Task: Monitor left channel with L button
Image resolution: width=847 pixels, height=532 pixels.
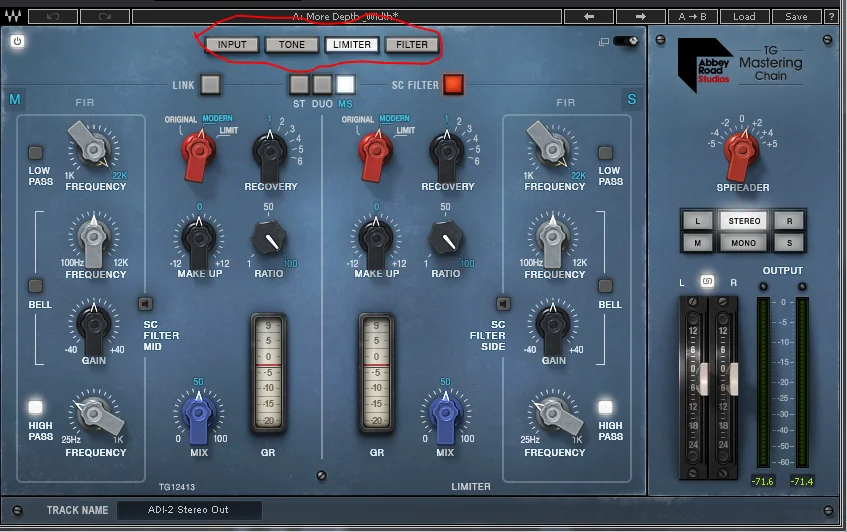Action: [x=697, y=220]
